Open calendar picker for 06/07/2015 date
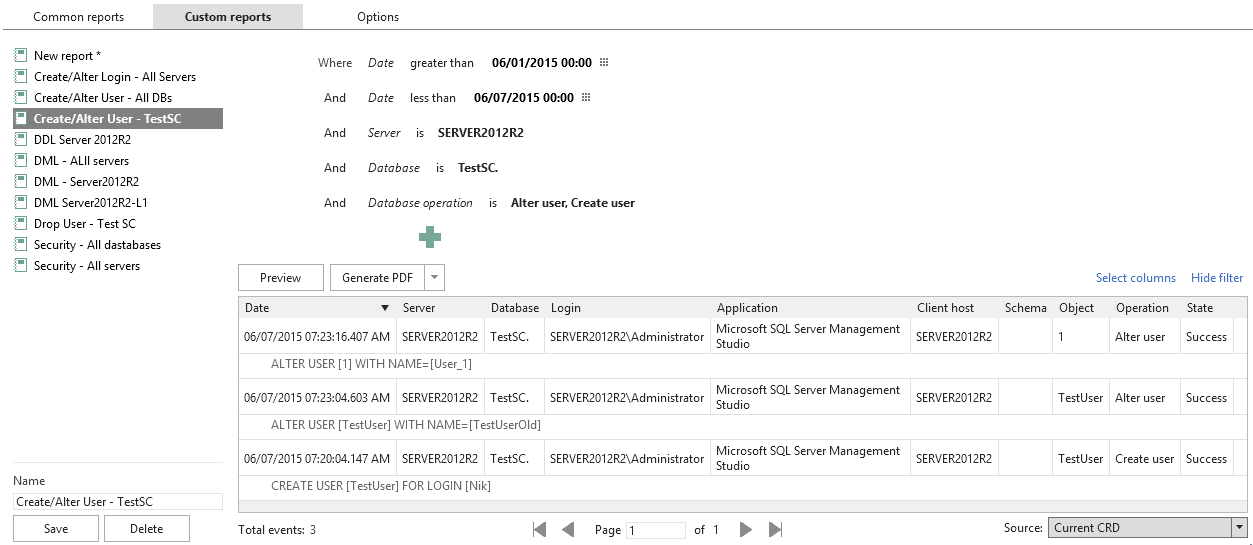Image resolution: width=1253 pixels, height=545 pixels. (x=586, y=98)
